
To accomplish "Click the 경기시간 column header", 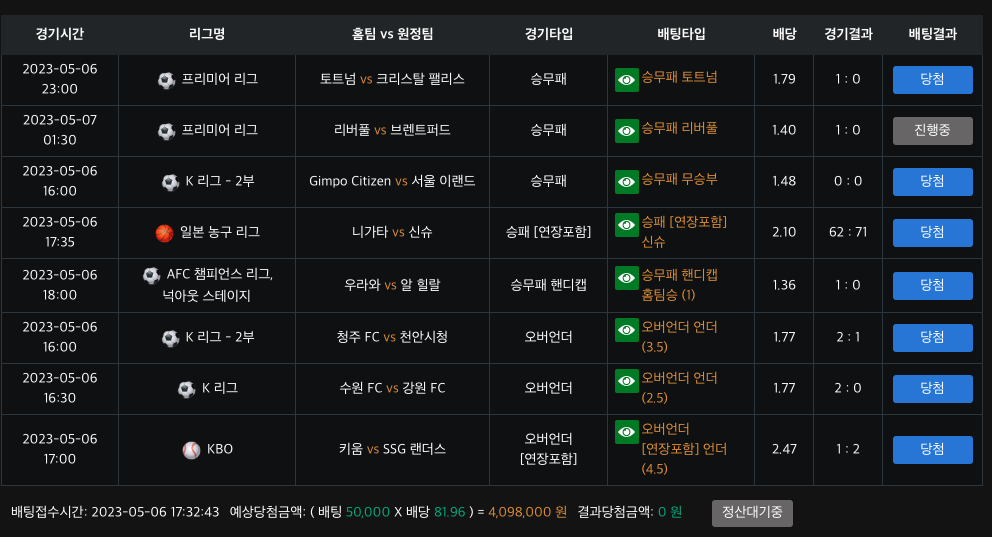I will (x=60, y=34).
